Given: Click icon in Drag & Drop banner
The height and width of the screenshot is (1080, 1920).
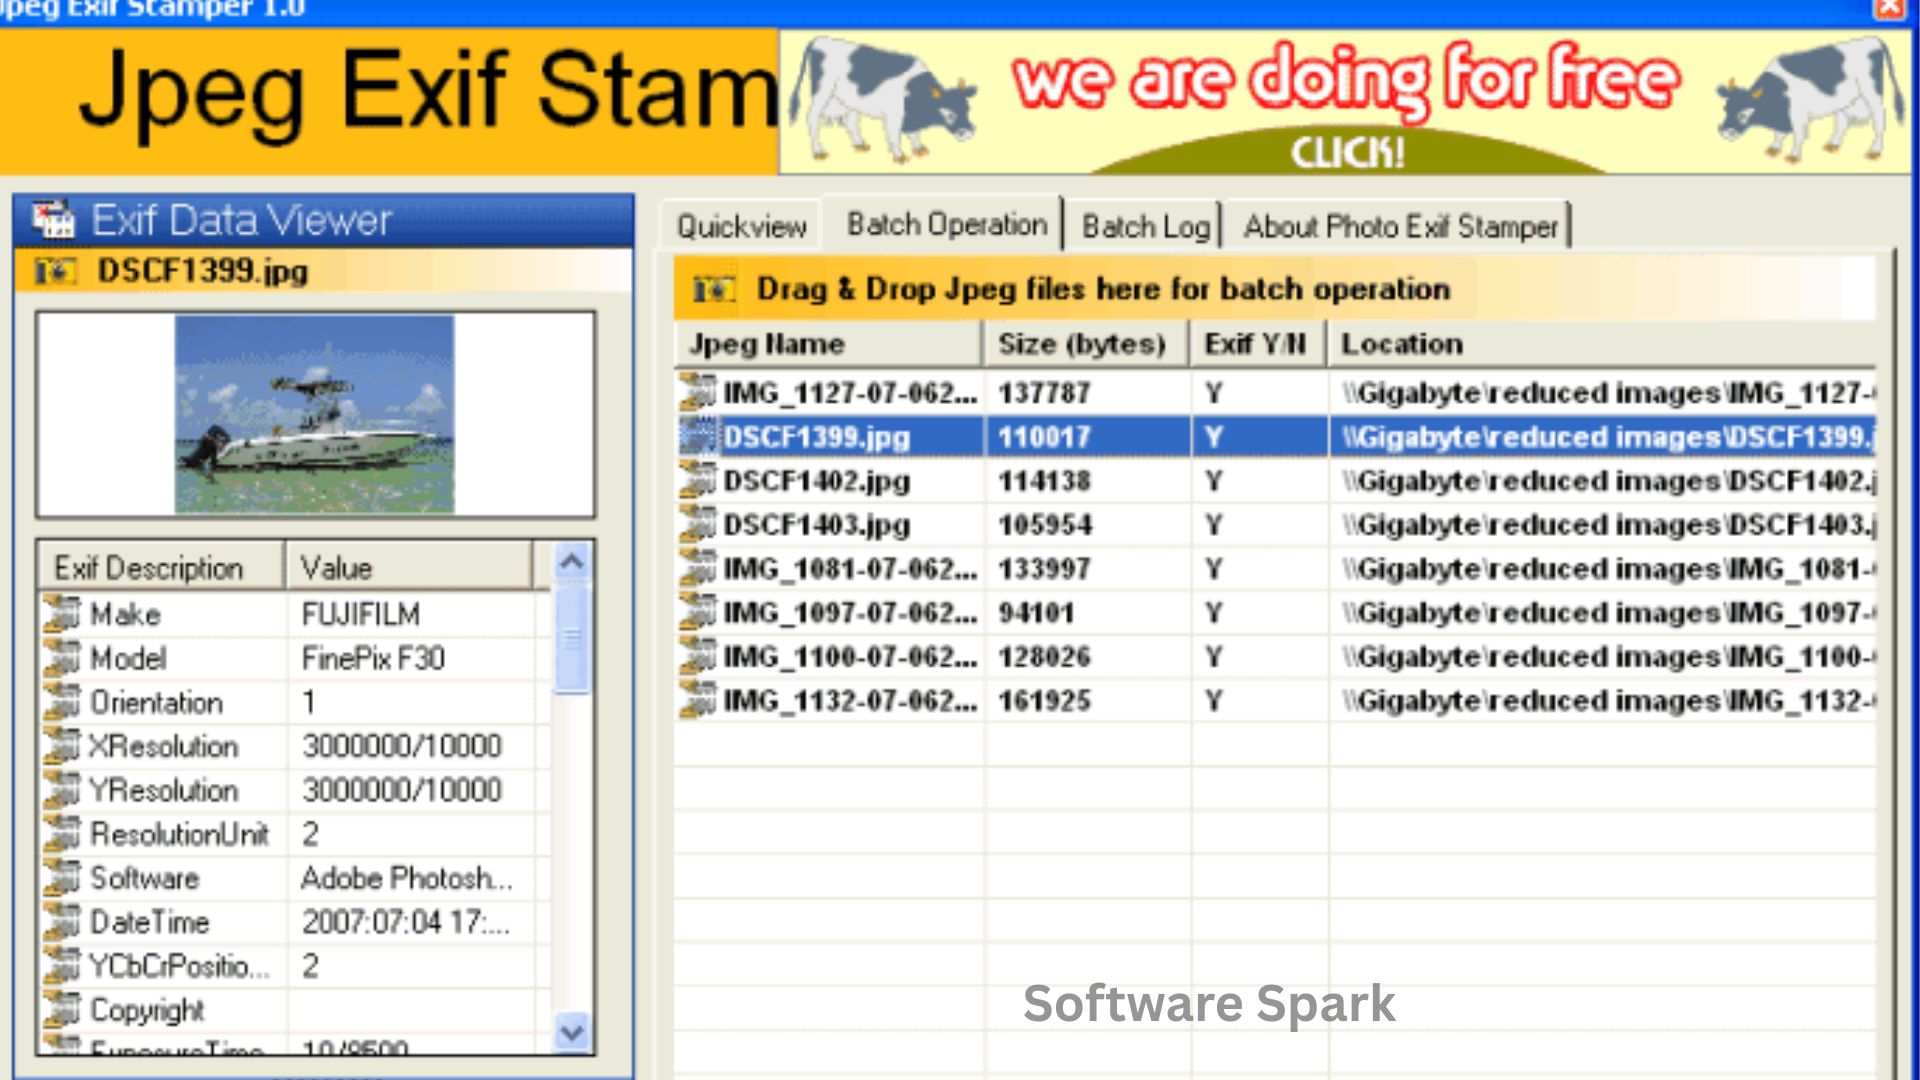Looking at the screenshot, I should (x=714, y=289).
